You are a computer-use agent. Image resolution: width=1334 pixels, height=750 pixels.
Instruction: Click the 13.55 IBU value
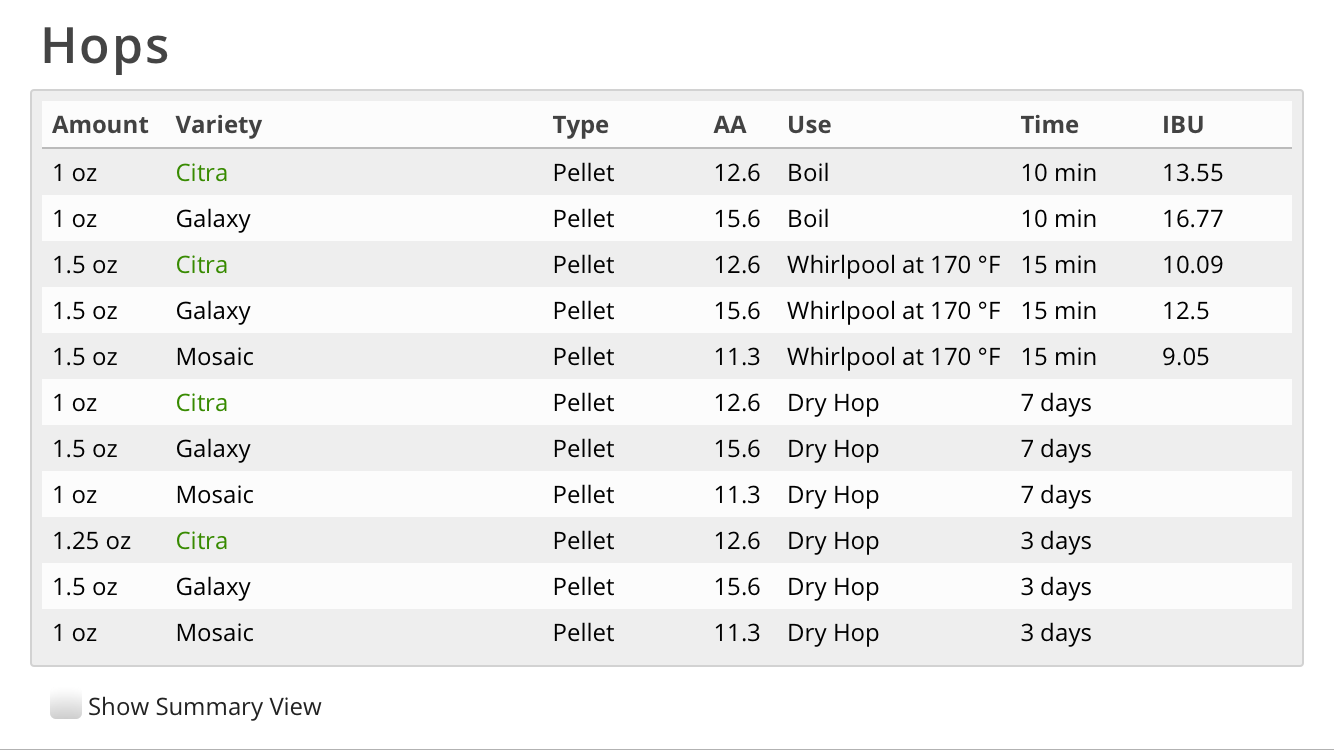point(1193,173)
